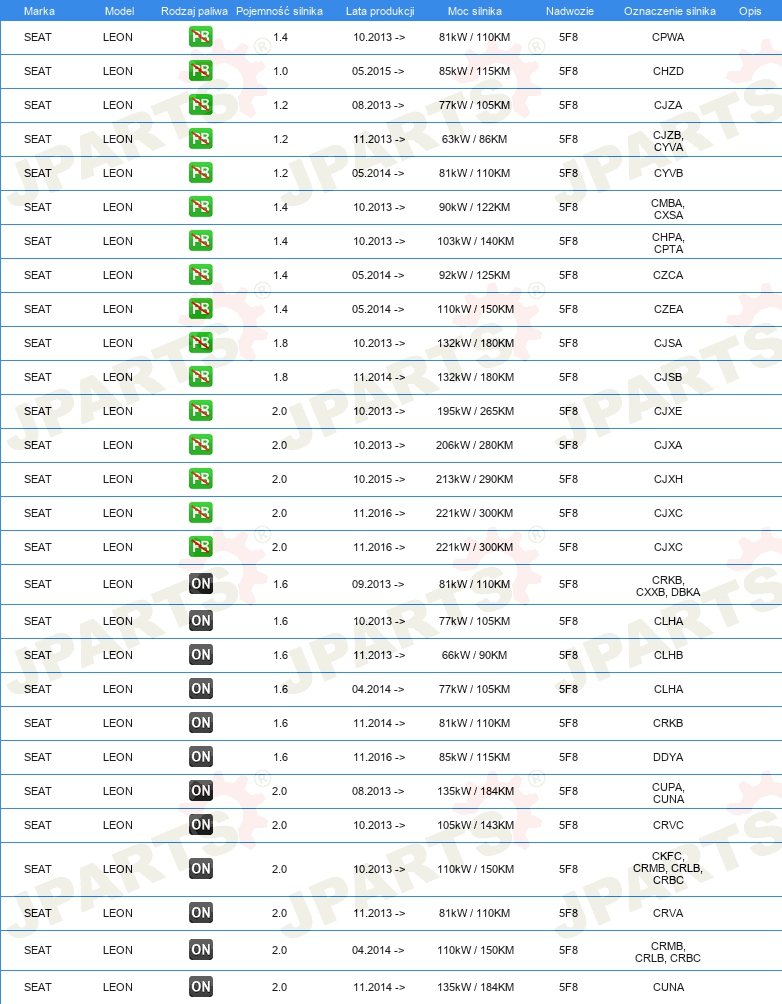Image resolution: width=782 pixels, height=1004 pixels.
Task: Click the engine code CYVB
Action: click(668, 173)
